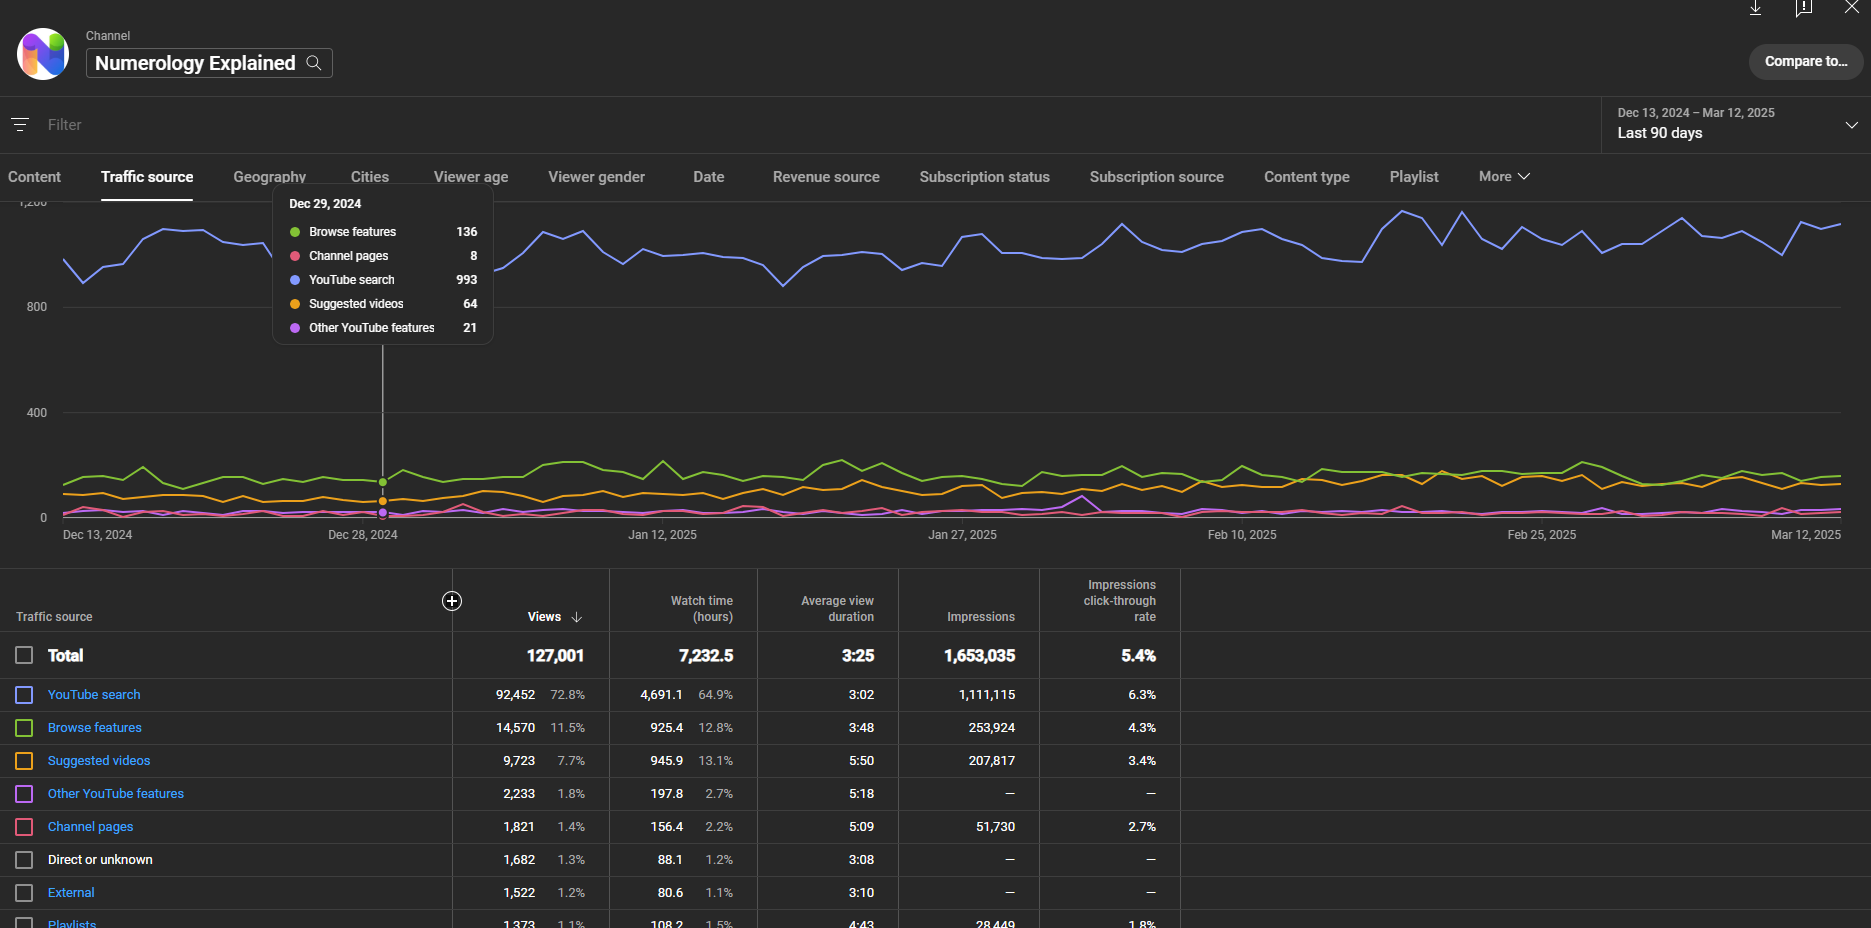Switch to the Revenue source tab
The height and width of the screenshot is (928, 1871).
(826, 177)
